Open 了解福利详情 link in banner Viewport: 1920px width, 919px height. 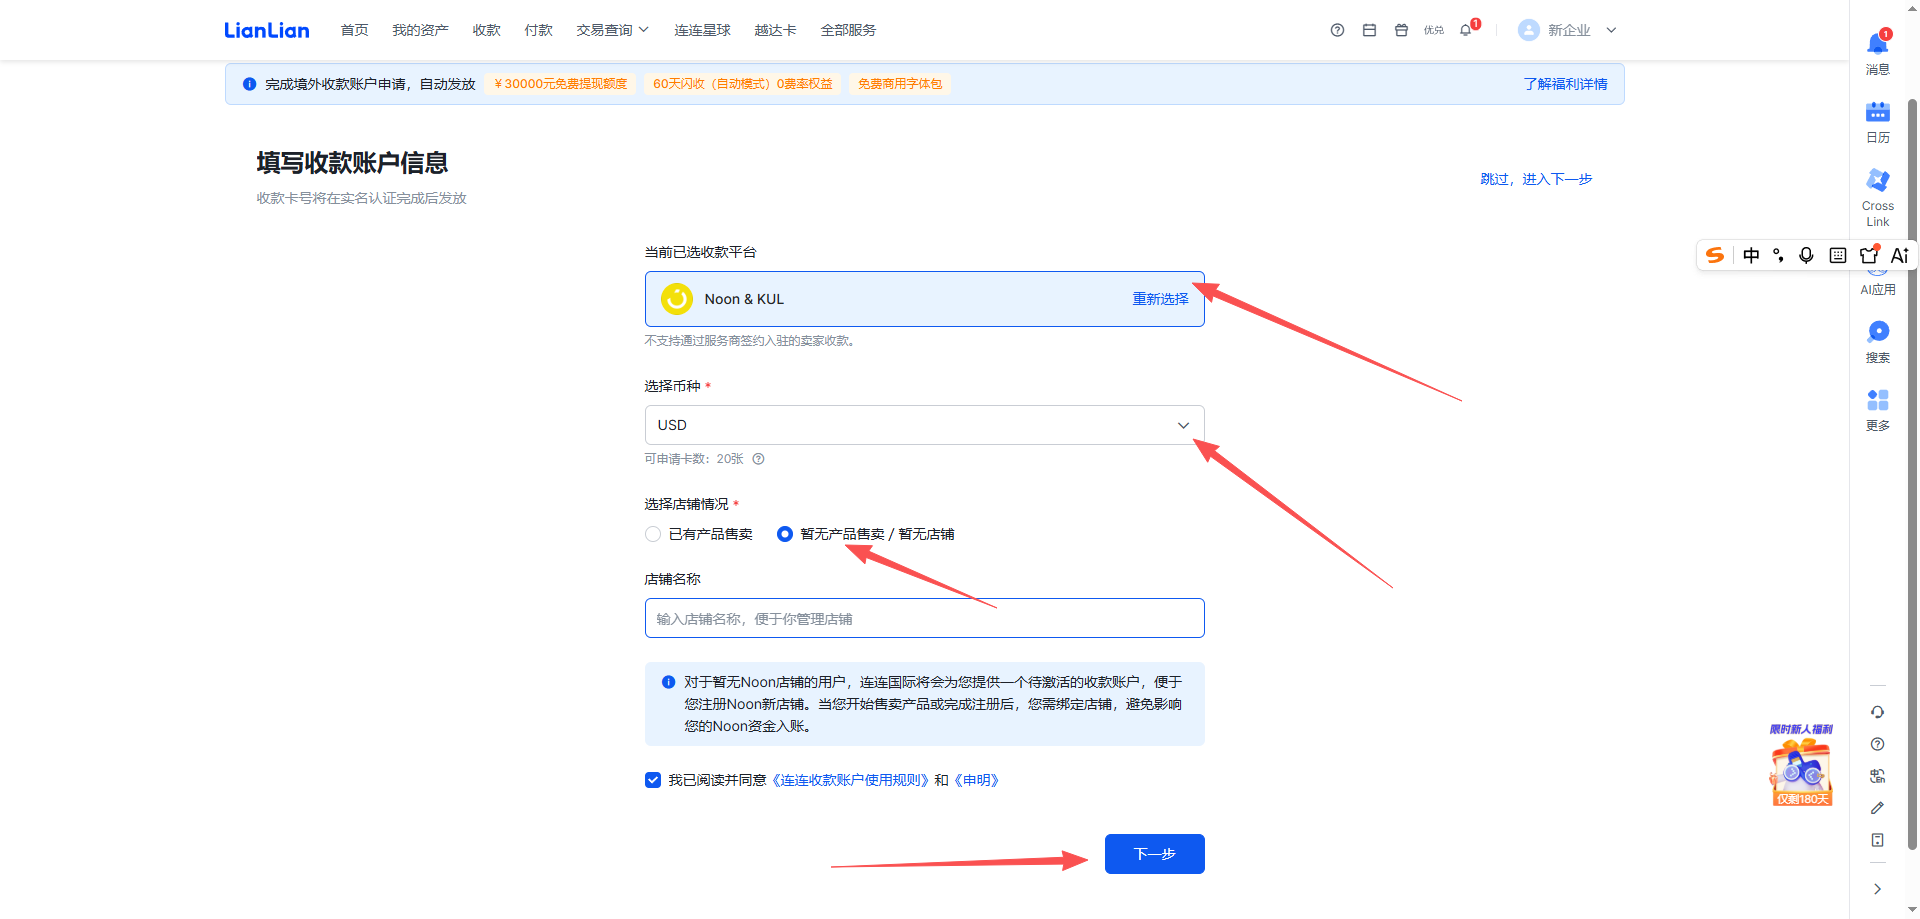point(1565,84)
